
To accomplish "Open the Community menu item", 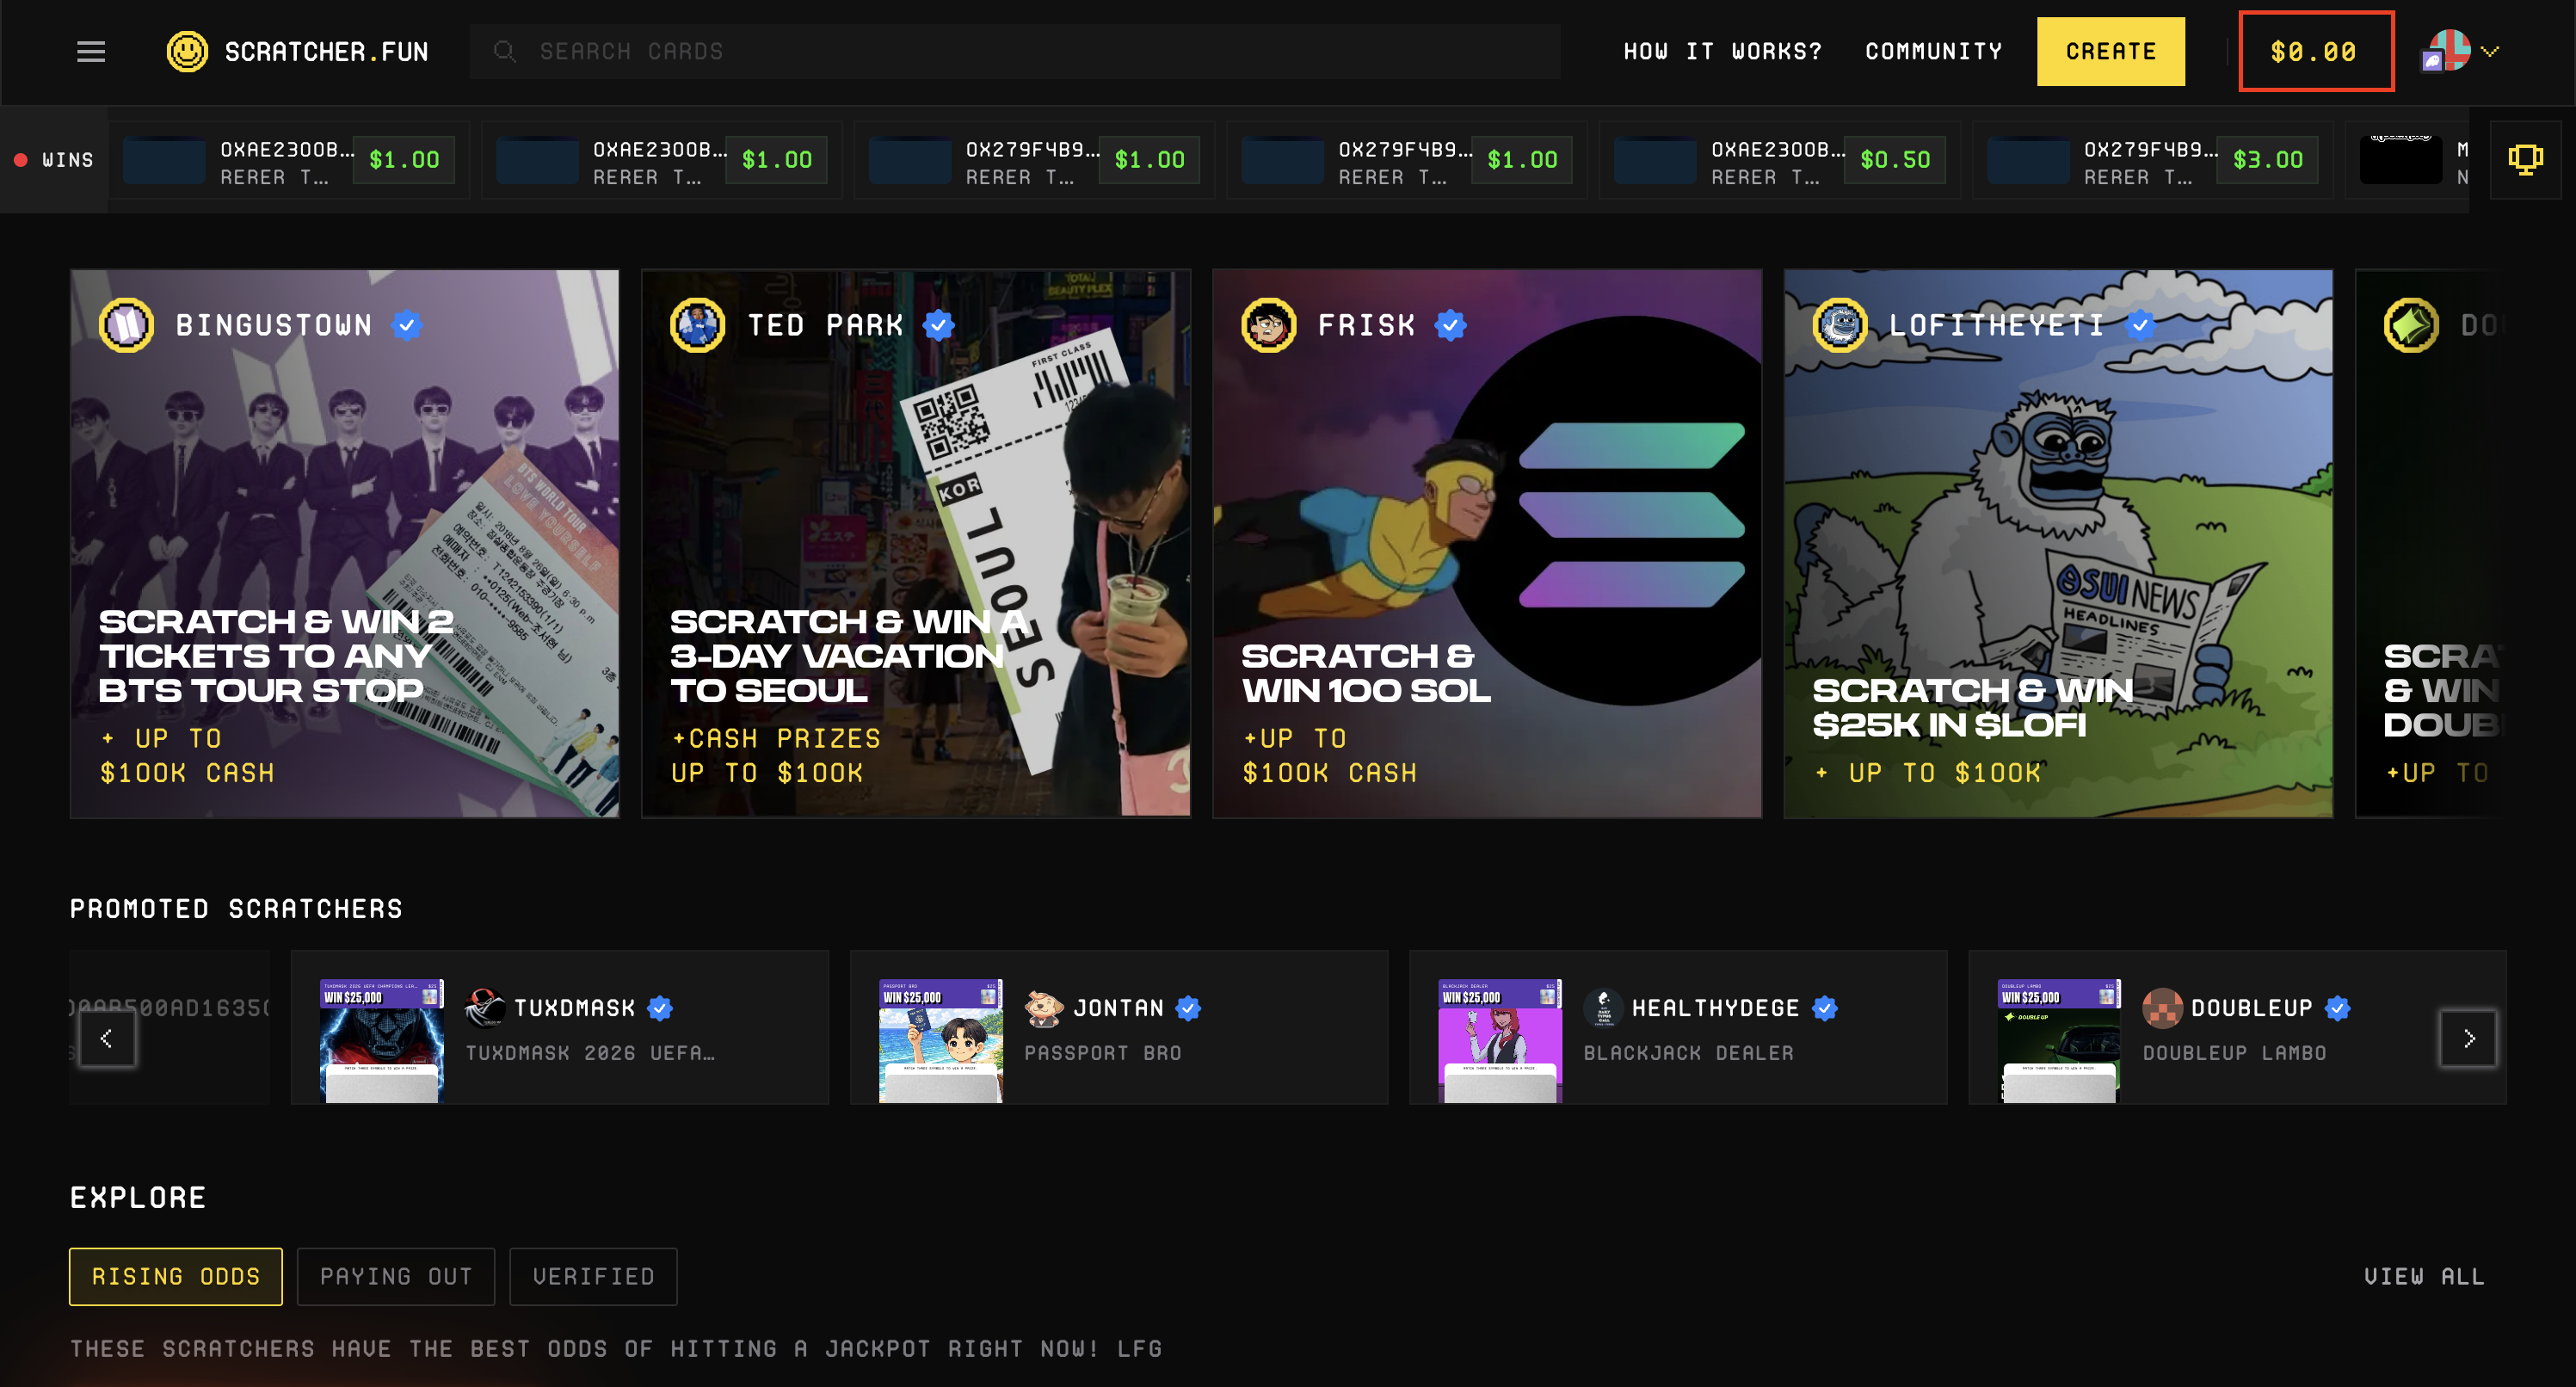I will click(x=1933, y=51).
